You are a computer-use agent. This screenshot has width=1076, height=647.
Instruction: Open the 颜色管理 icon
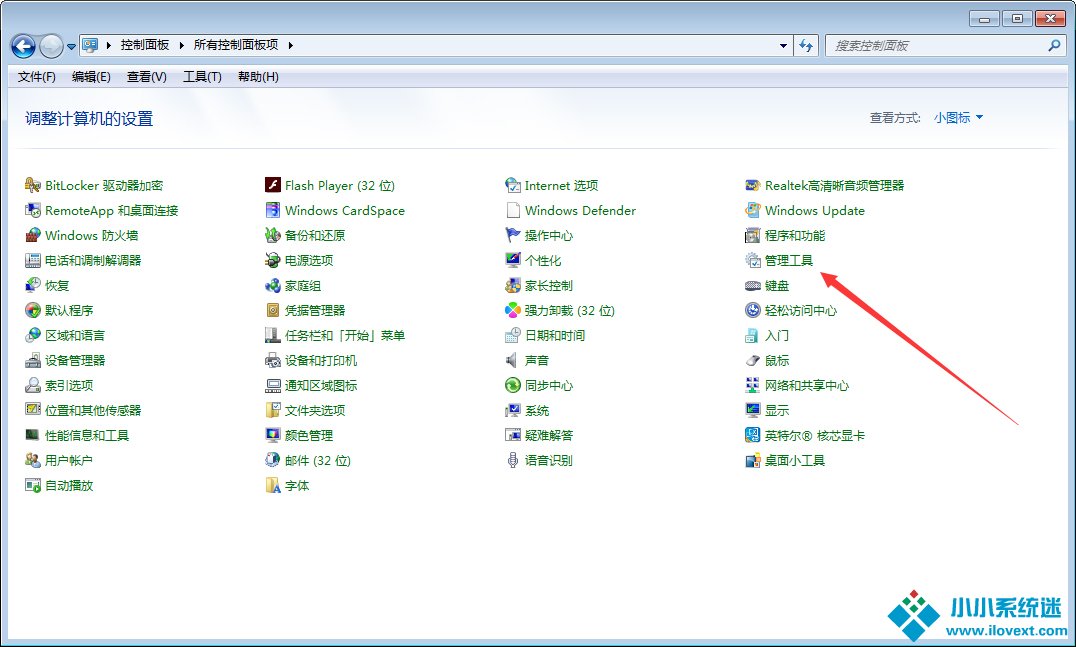(272, 435)
